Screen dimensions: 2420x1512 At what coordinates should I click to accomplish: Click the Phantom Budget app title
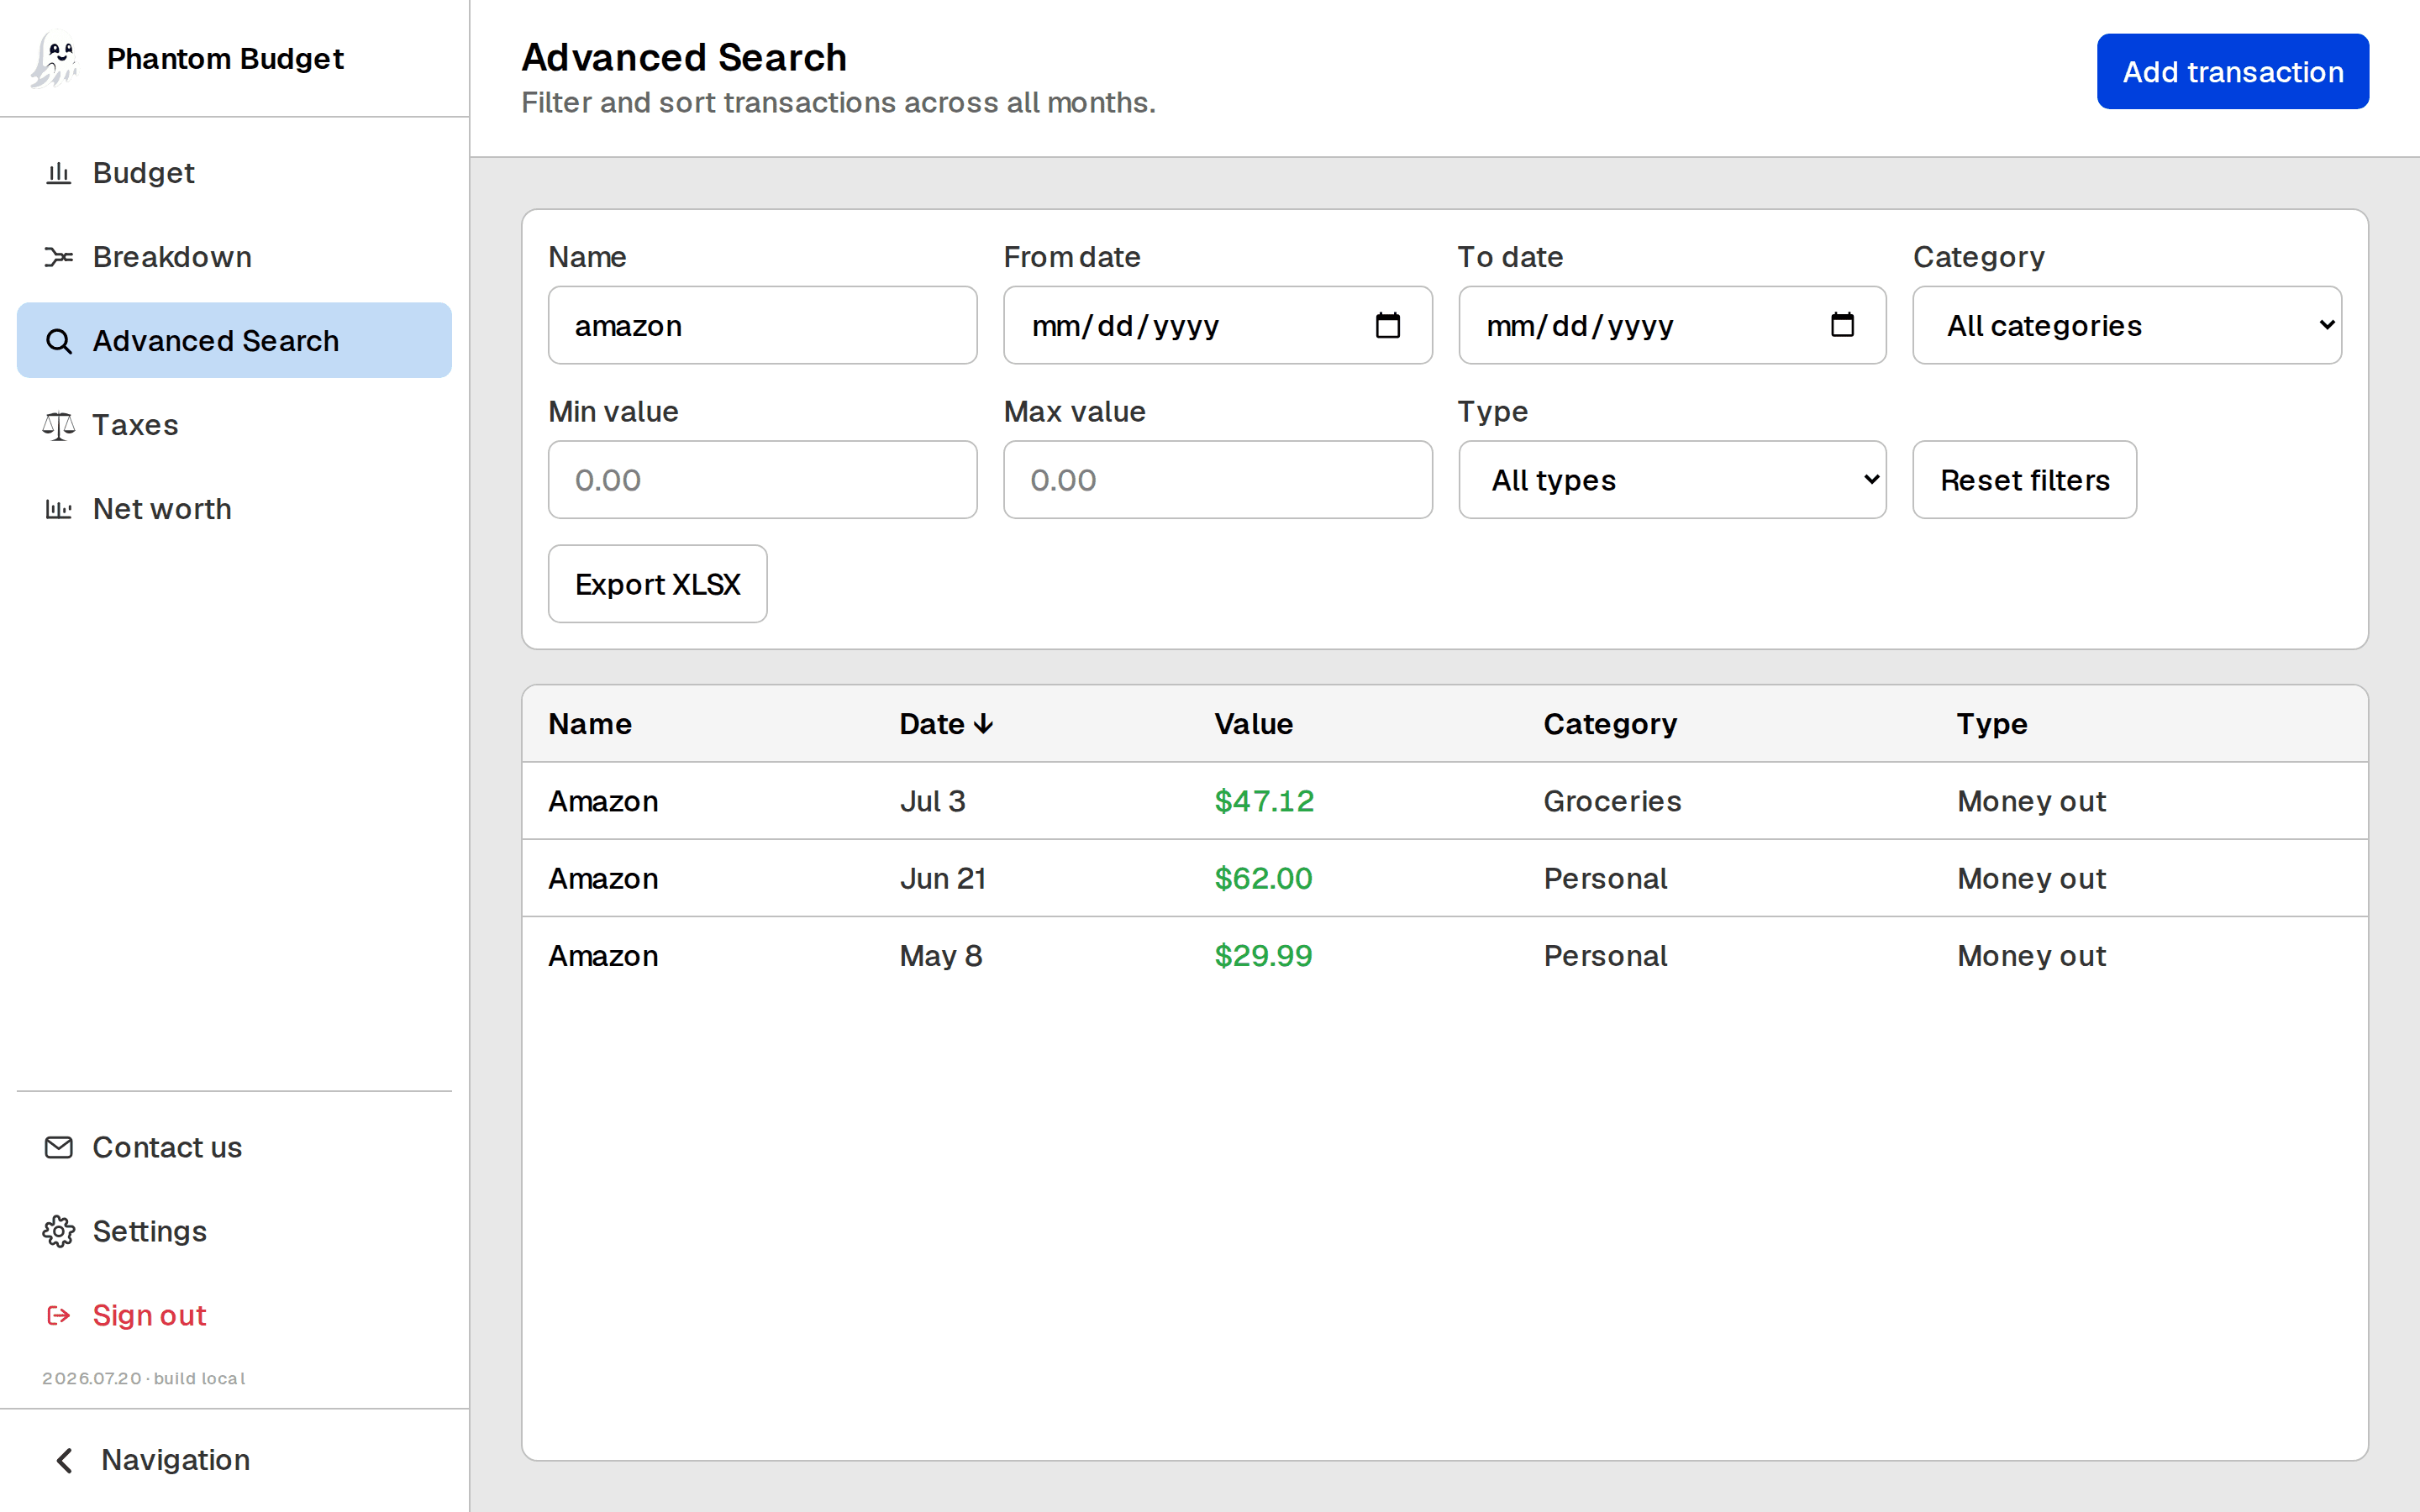[x=225, y=59]
